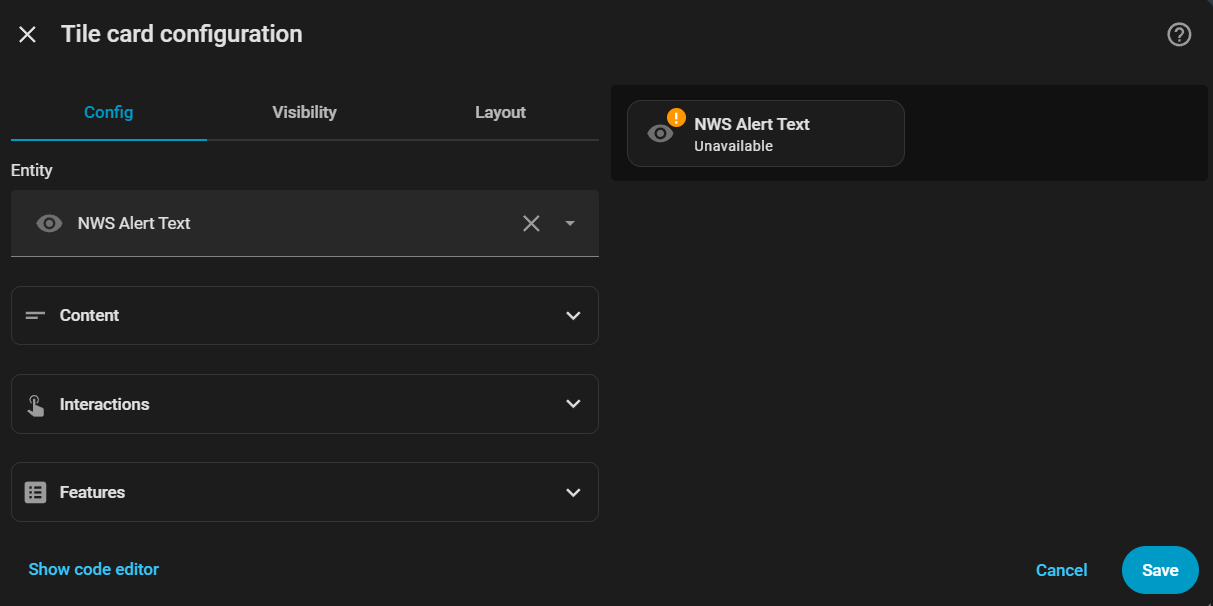This screenshot has width=1213, height=606.
Task: Open the help question mark icon
Action: pyautogui.click(x=1179, y=35)
